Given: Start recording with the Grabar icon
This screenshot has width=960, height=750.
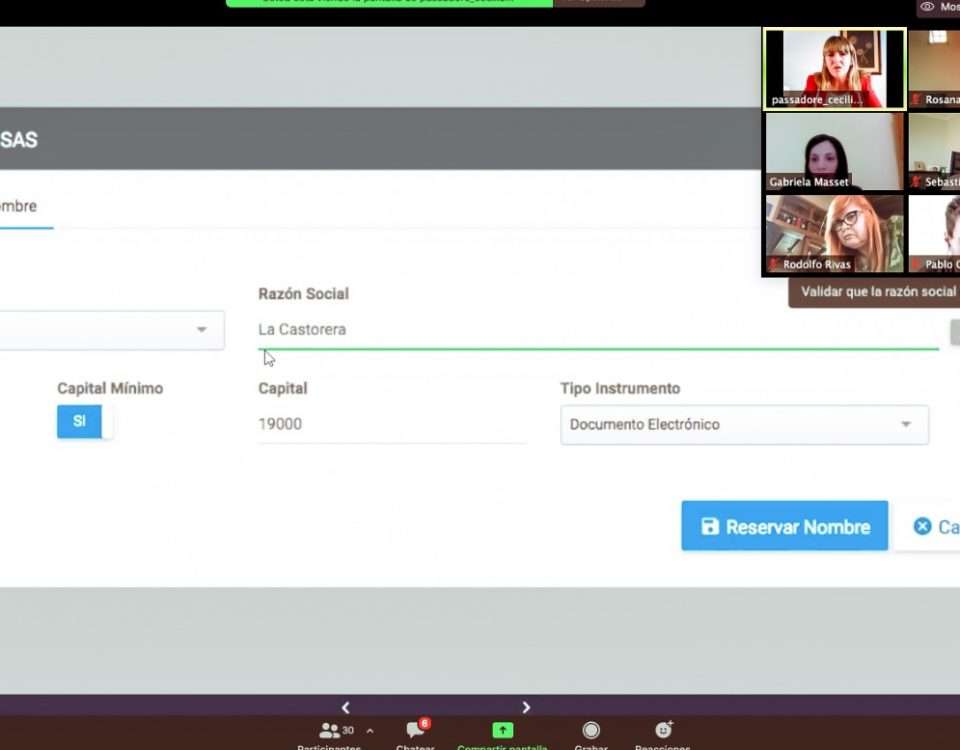Looking at the screenshot, I should [x=591, y=730].
